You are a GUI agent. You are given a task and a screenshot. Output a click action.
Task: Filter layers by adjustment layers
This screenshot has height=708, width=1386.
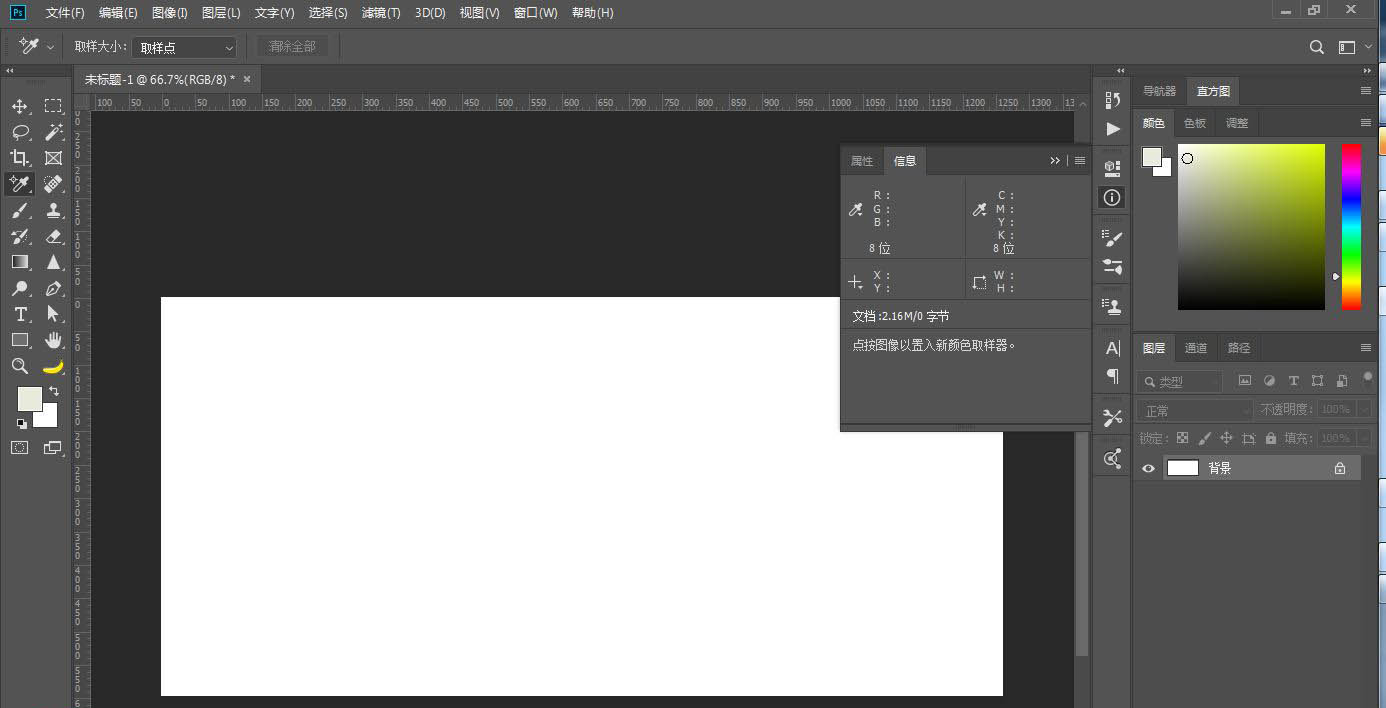click(1269, 381)
